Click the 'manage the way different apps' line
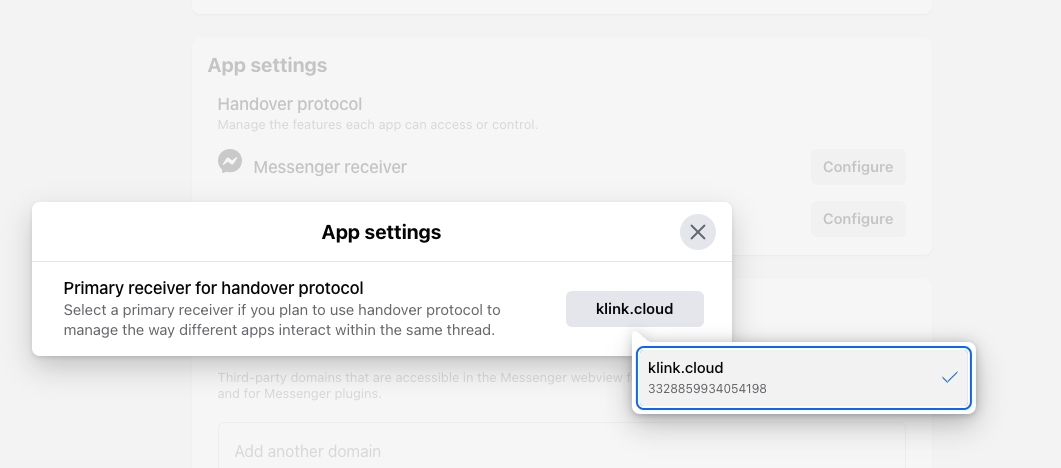 coord(279,330)
